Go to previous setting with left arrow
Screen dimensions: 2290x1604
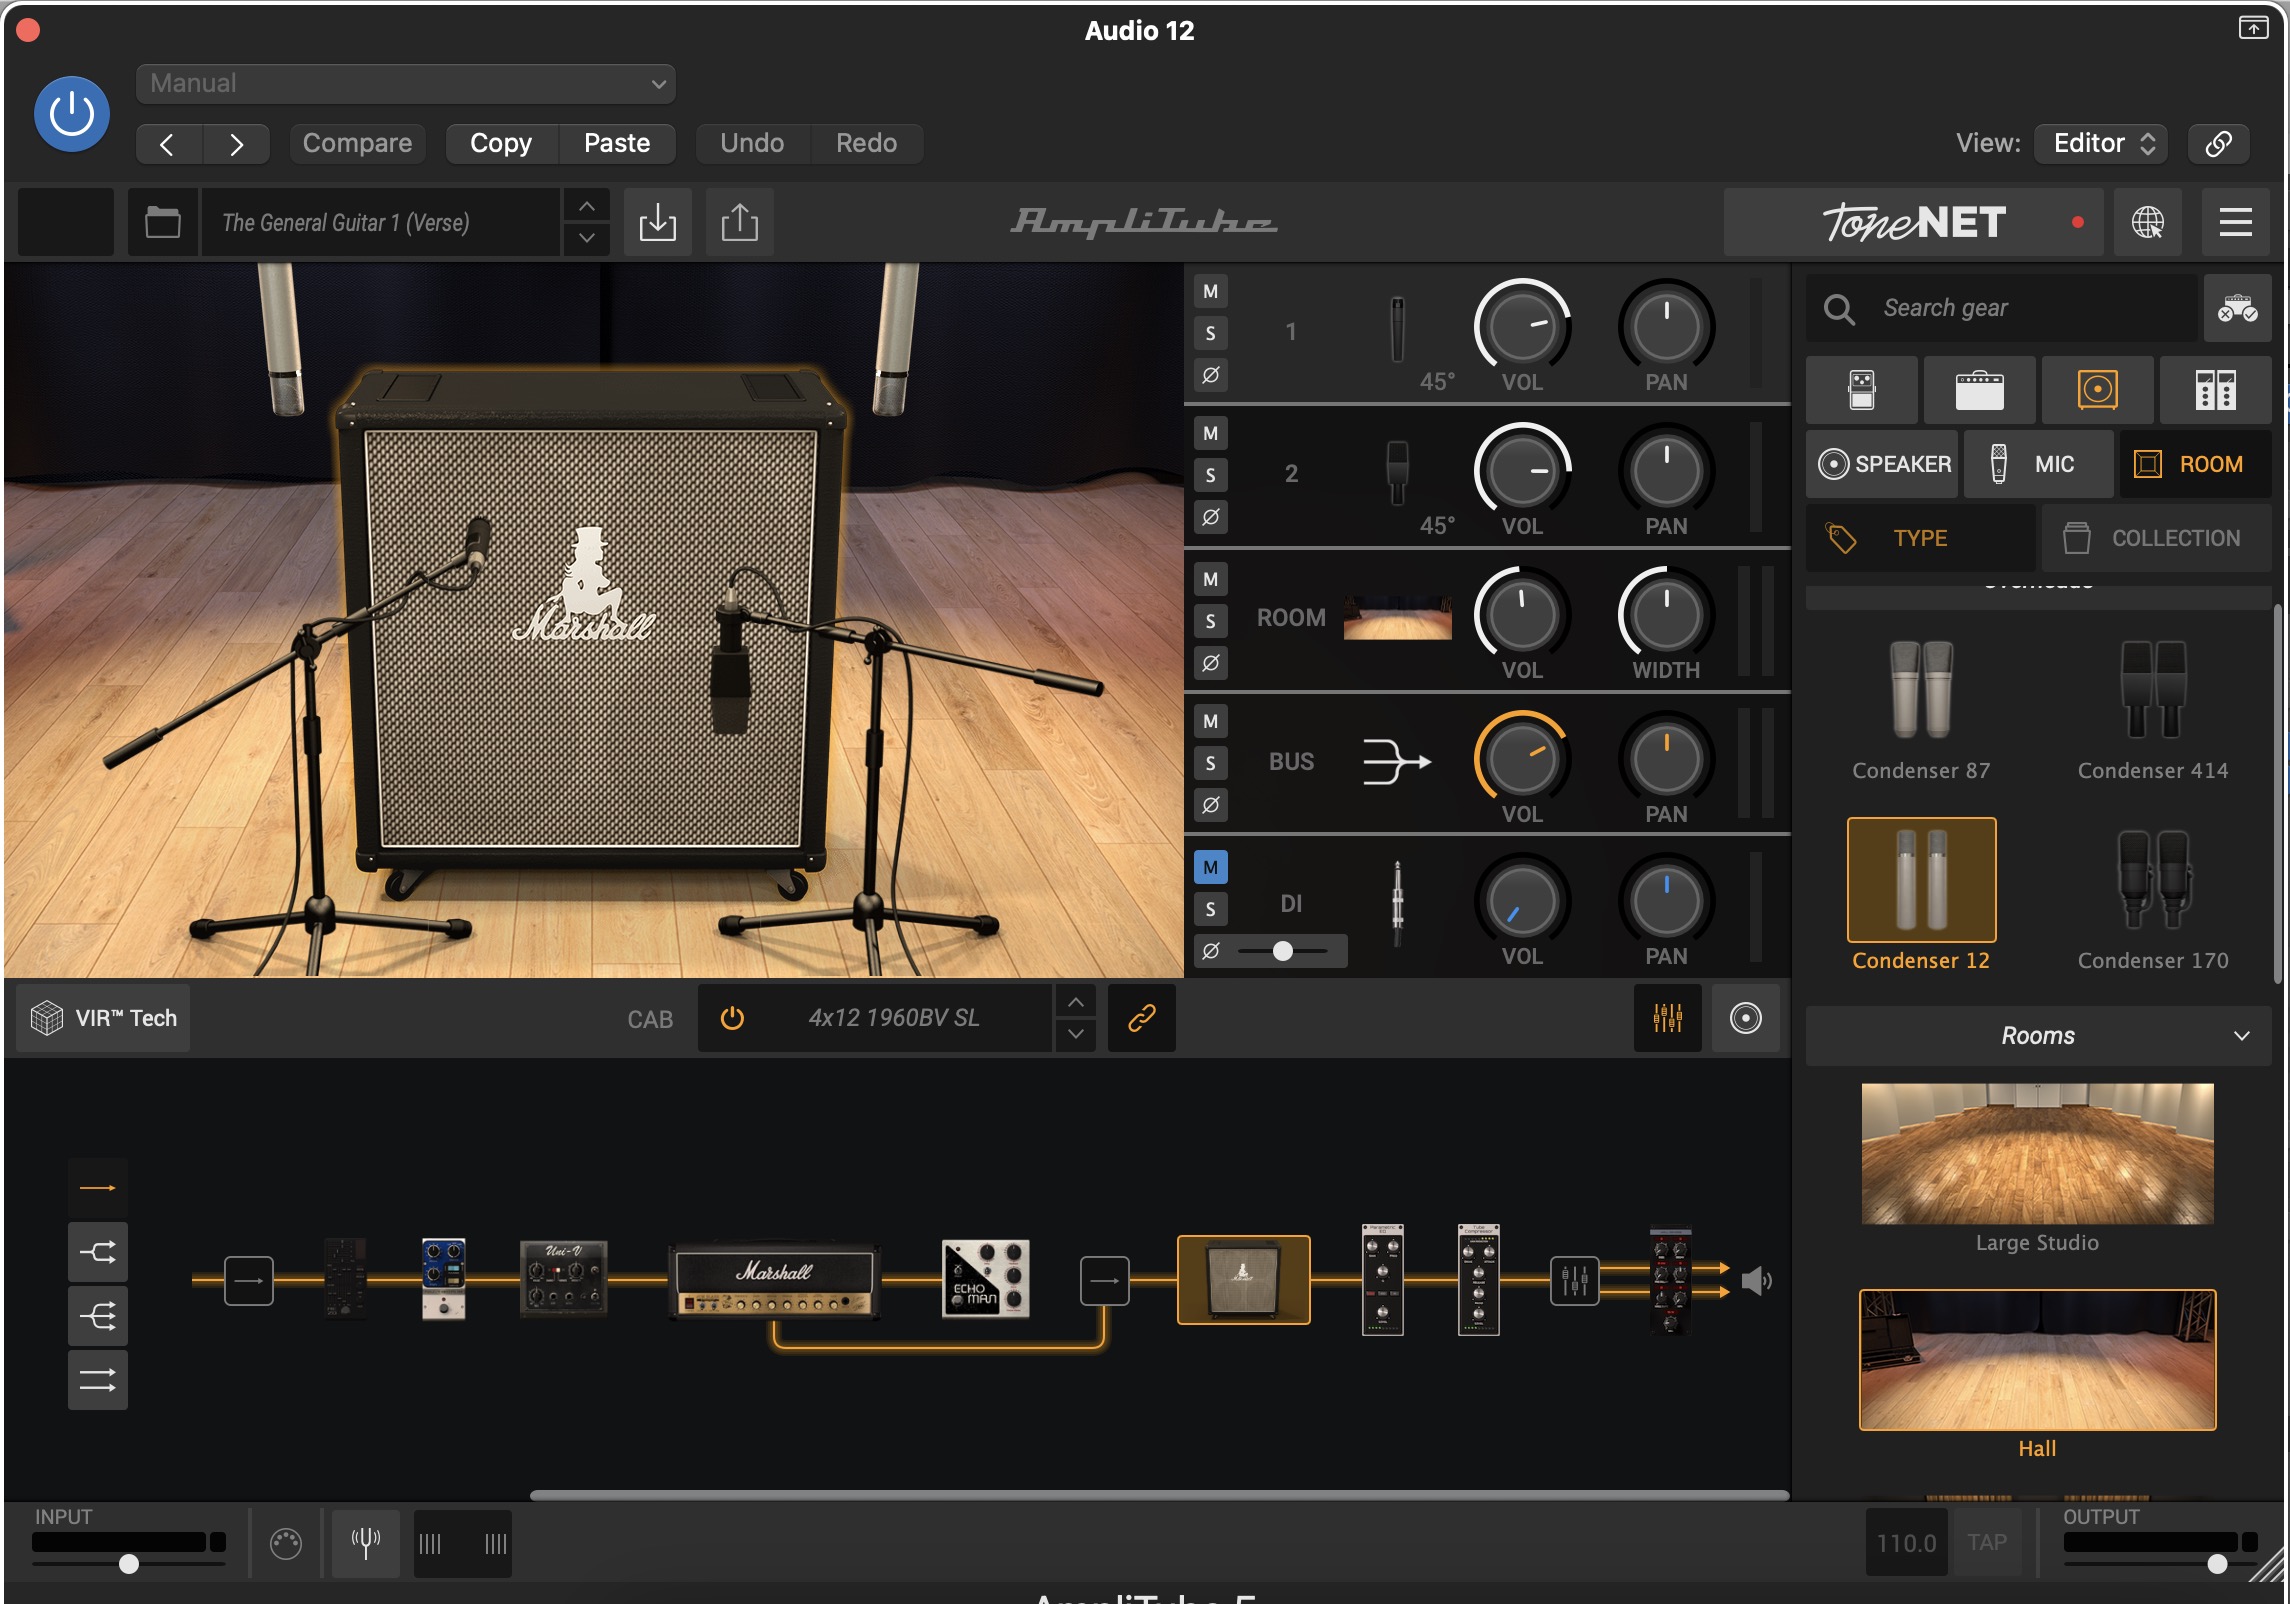point(168,144)
